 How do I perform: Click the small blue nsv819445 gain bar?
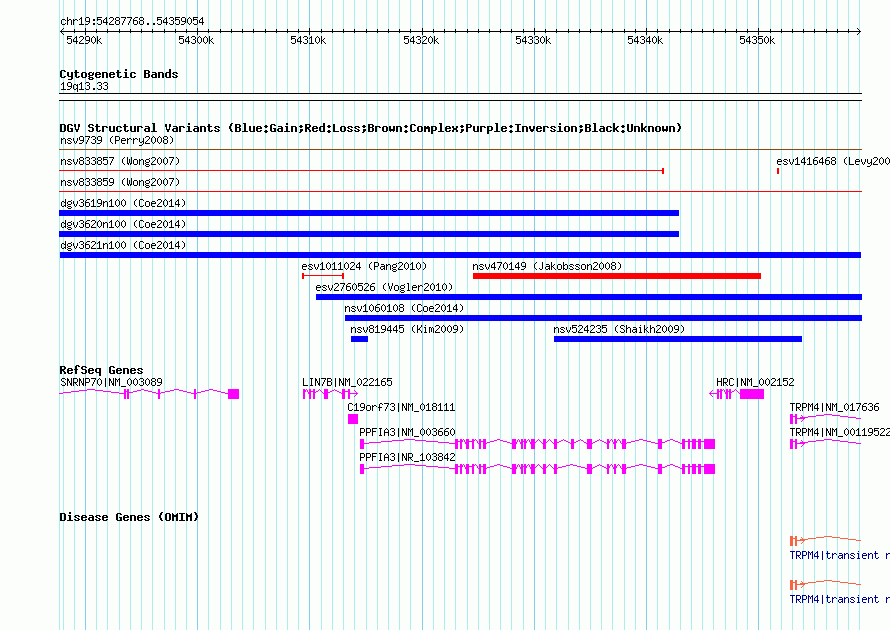359,339
